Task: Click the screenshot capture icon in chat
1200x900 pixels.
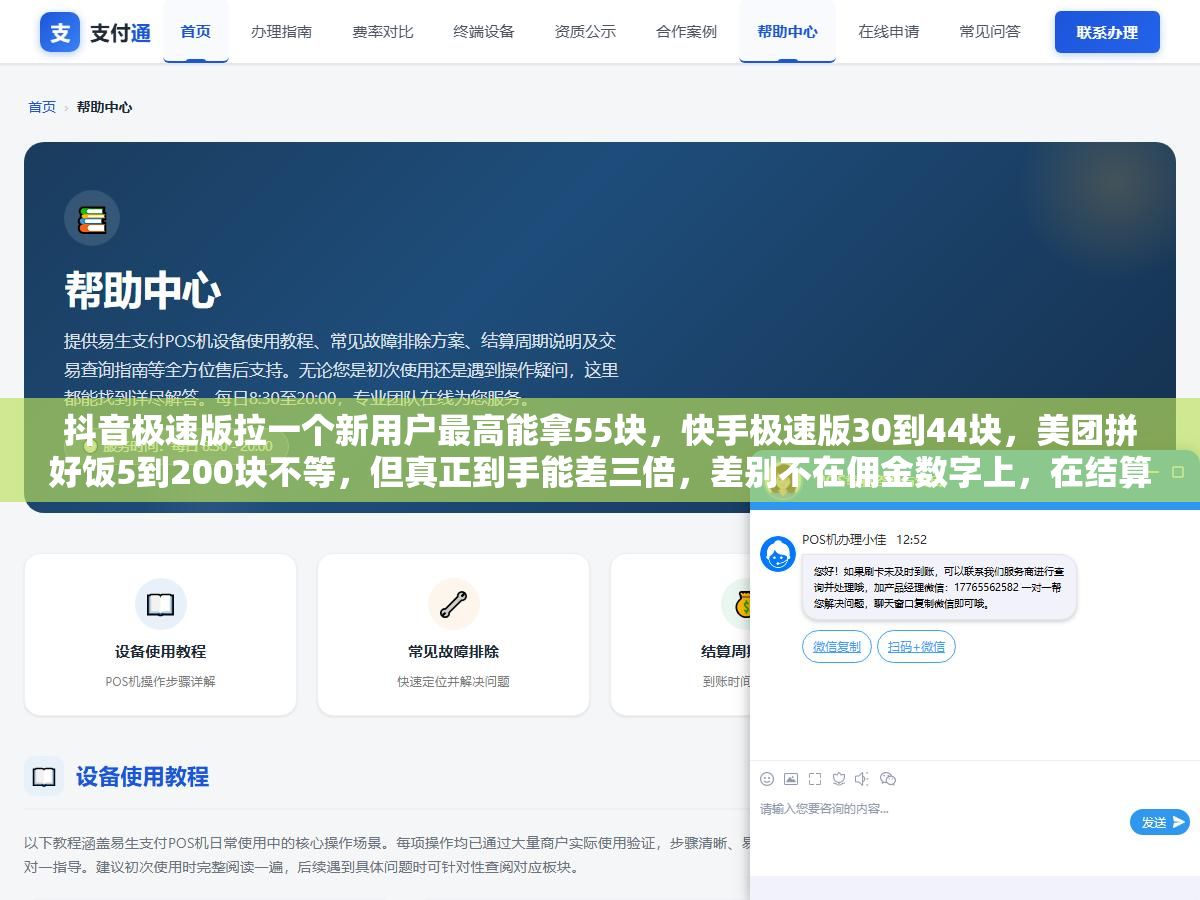Action: pyautogui.click(x=815, y=778)
